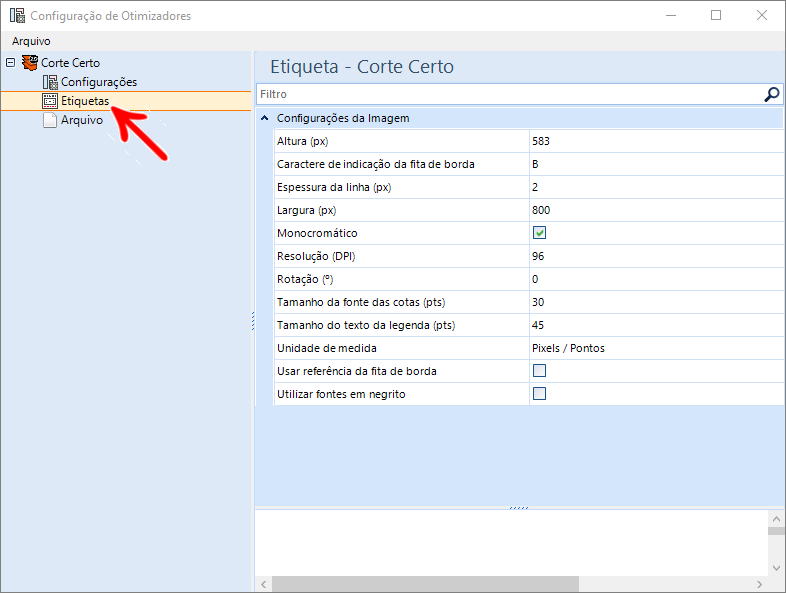The width and height of the screenshot is (786, 593).
Task: Click the description pane scroll down arrow
Action: tap(776, 568)
